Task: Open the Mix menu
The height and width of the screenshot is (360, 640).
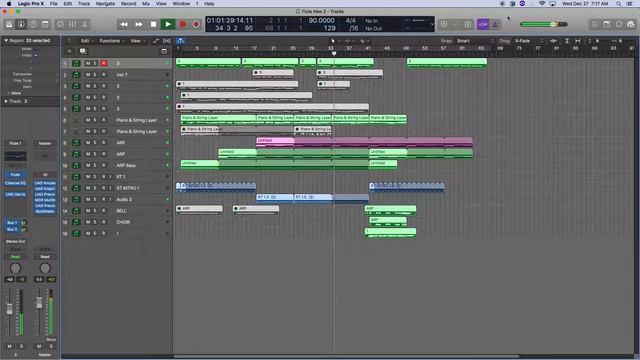Action: [146, 4]
